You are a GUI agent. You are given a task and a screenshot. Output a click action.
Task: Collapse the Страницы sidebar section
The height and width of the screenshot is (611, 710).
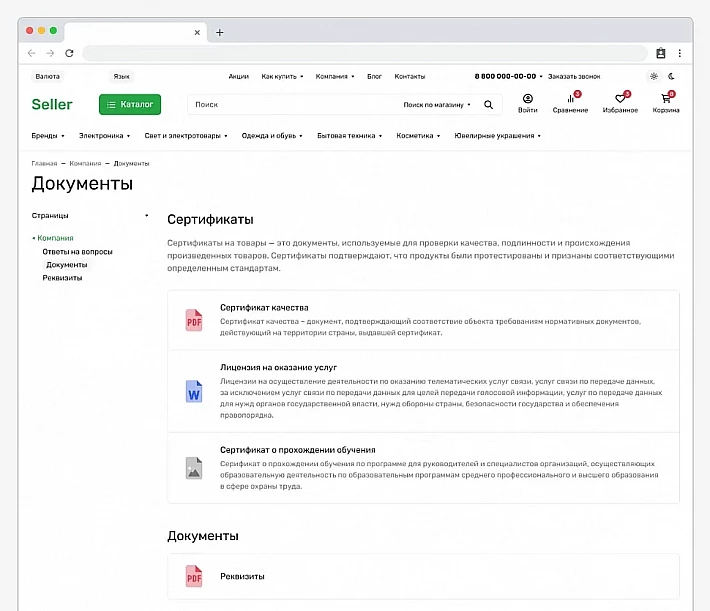click(146, 215)
